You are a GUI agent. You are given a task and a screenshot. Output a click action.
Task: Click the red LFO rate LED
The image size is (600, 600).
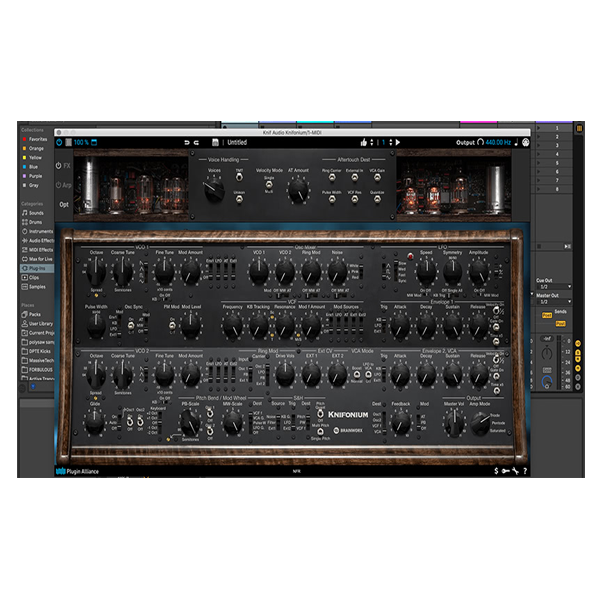[411, 256]
